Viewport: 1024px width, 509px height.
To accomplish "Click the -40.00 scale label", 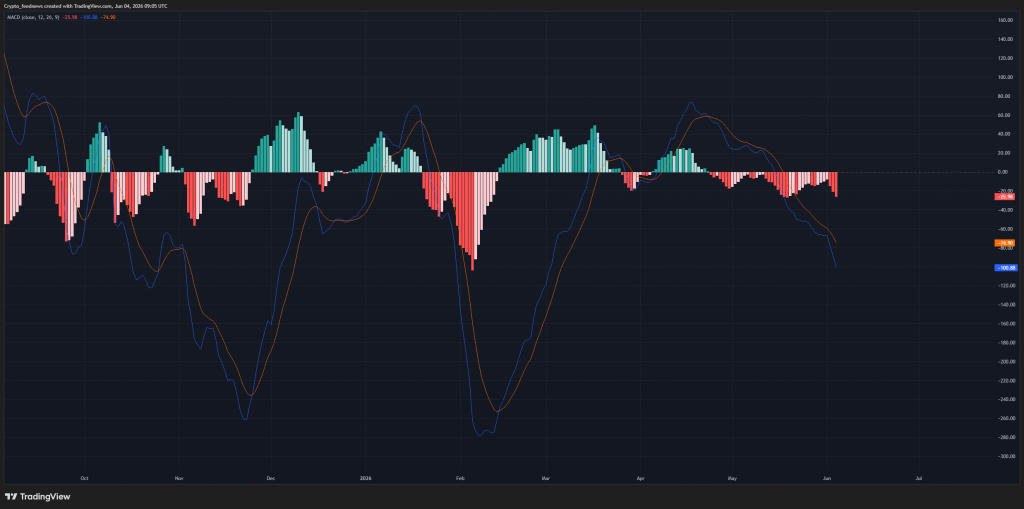I will tap(1005, 210).
